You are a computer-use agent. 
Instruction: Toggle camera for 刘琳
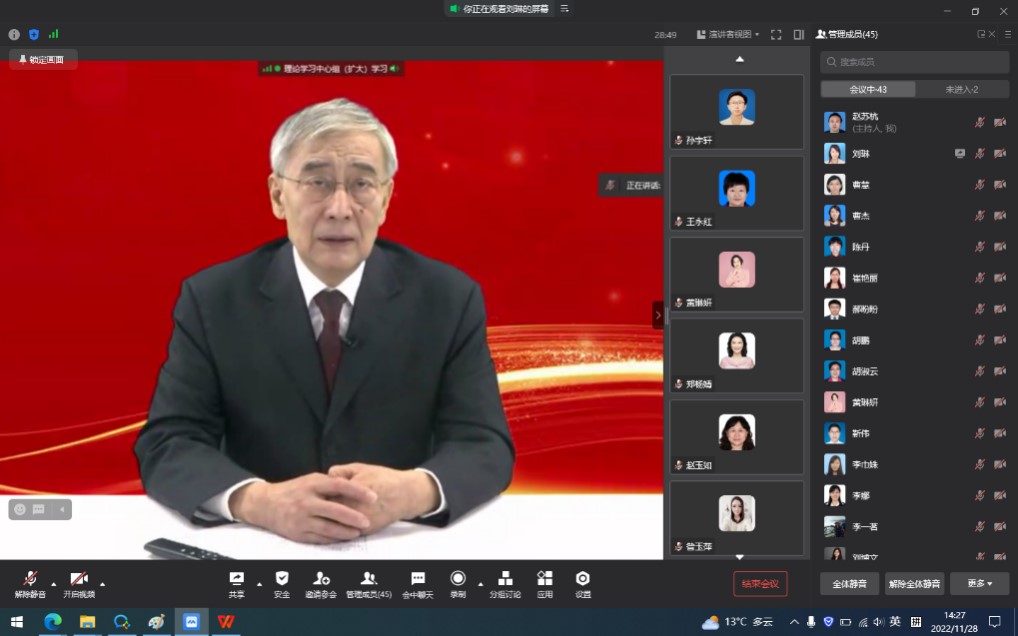[1000, 153]
